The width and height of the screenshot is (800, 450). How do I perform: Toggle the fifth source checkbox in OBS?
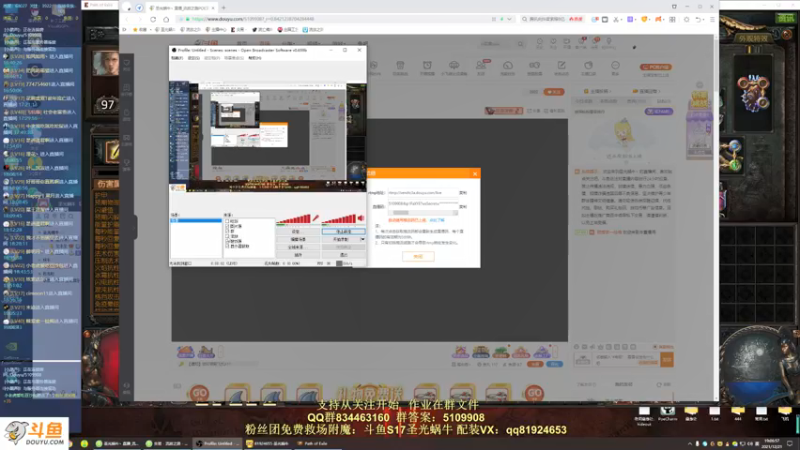tap(227, 241)
